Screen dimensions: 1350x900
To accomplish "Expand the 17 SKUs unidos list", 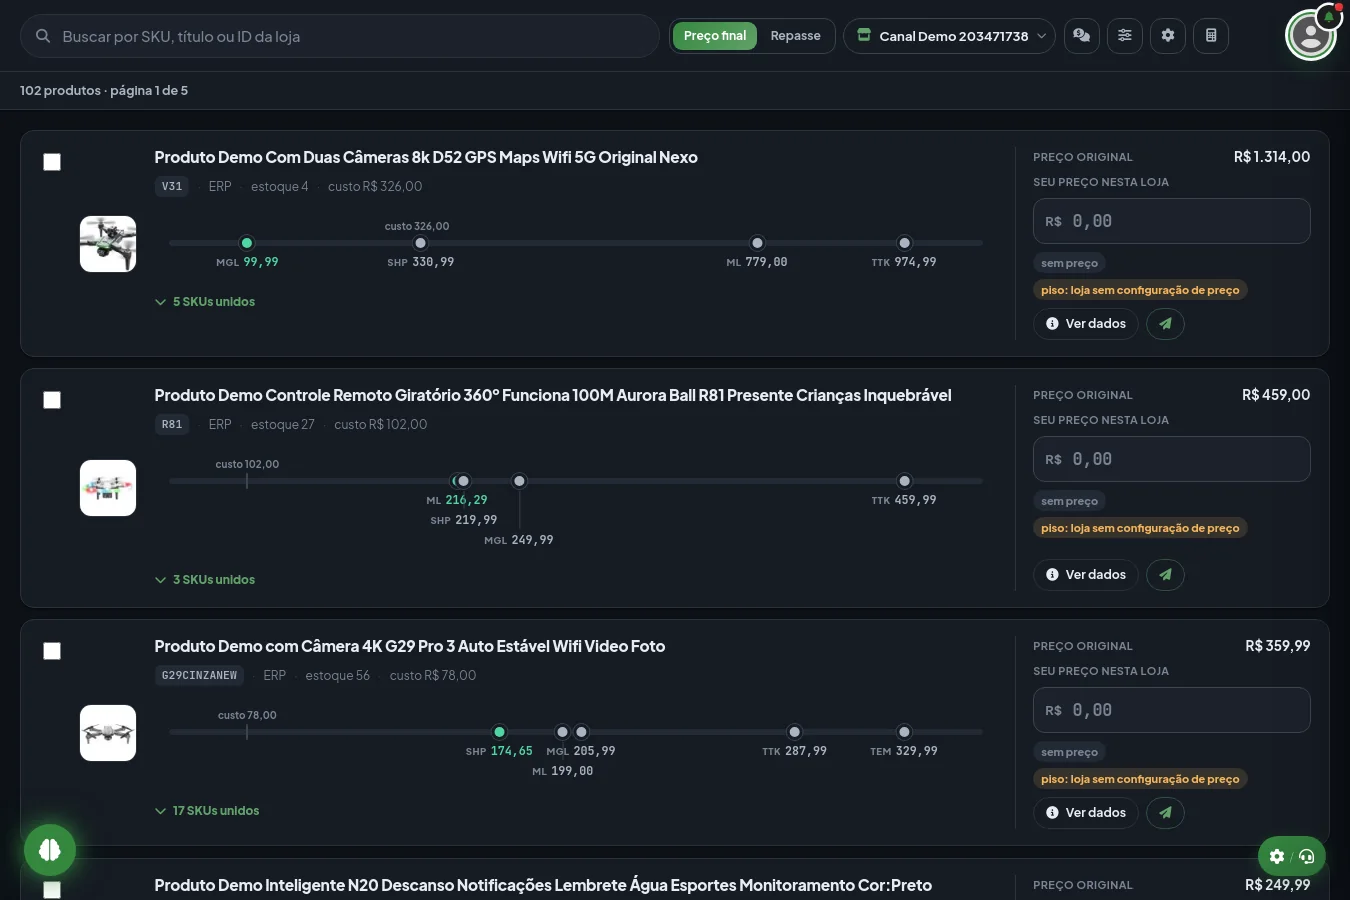I will 207,811.
